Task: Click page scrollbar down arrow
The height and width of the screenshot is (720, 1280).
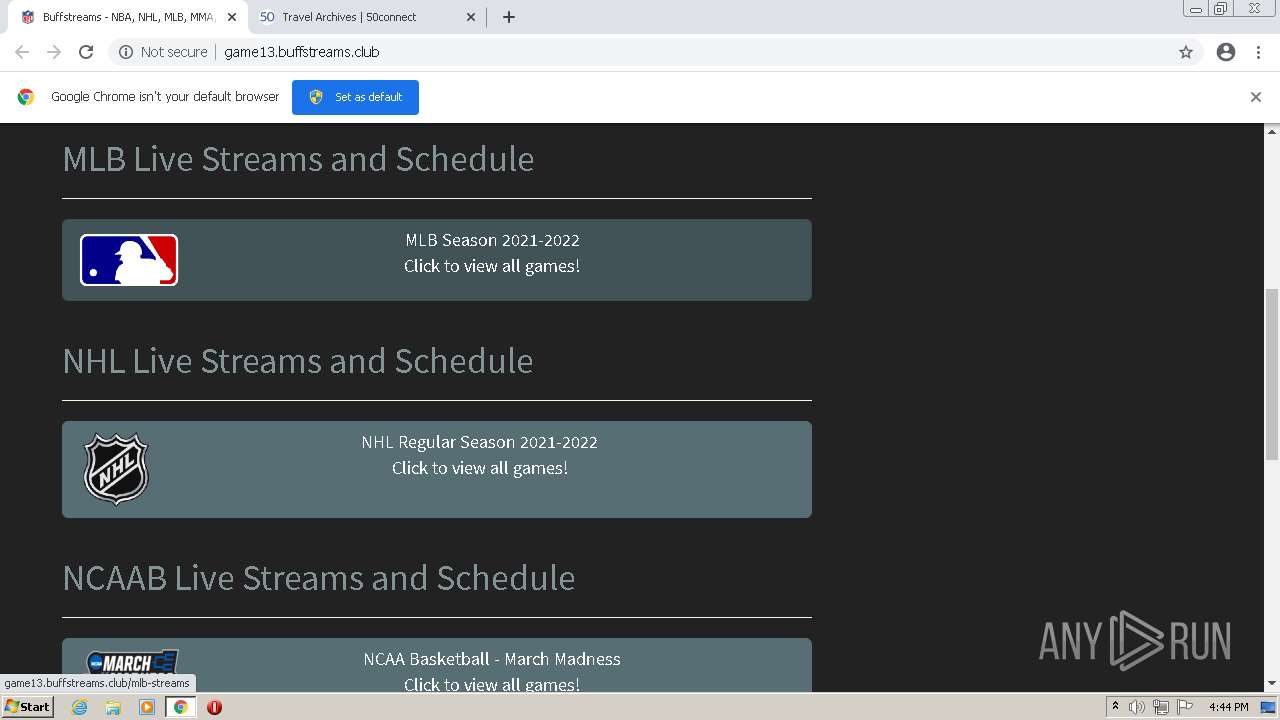Action: coord(1272,684)
